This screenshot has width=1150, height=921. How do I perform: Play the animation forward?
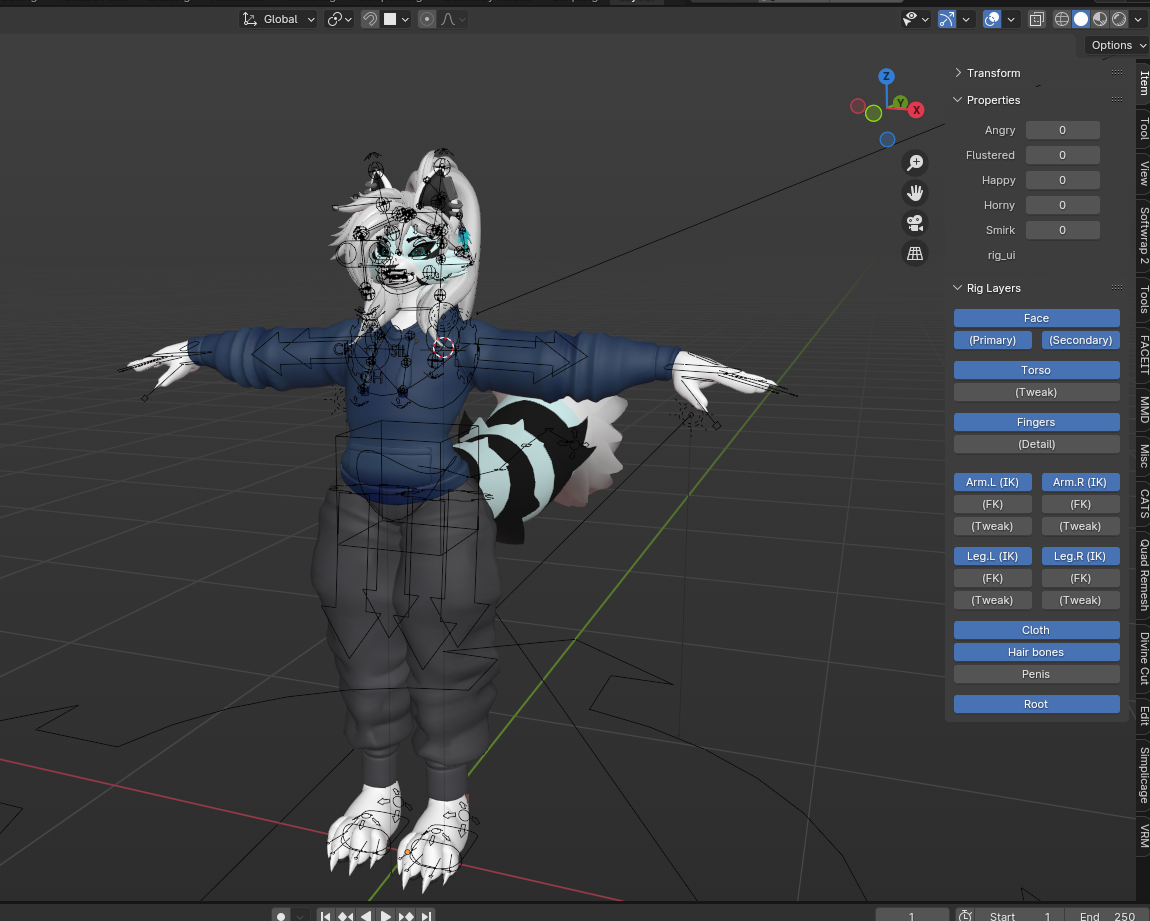point(386,916)
